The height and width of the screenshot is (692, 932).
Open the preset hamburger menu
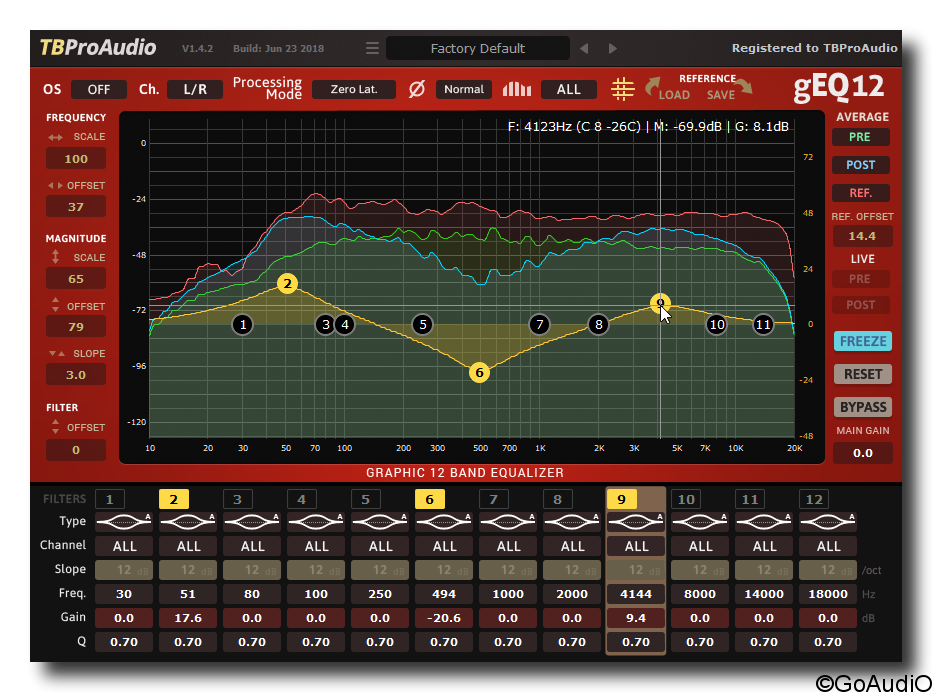[x=371, y=47]
